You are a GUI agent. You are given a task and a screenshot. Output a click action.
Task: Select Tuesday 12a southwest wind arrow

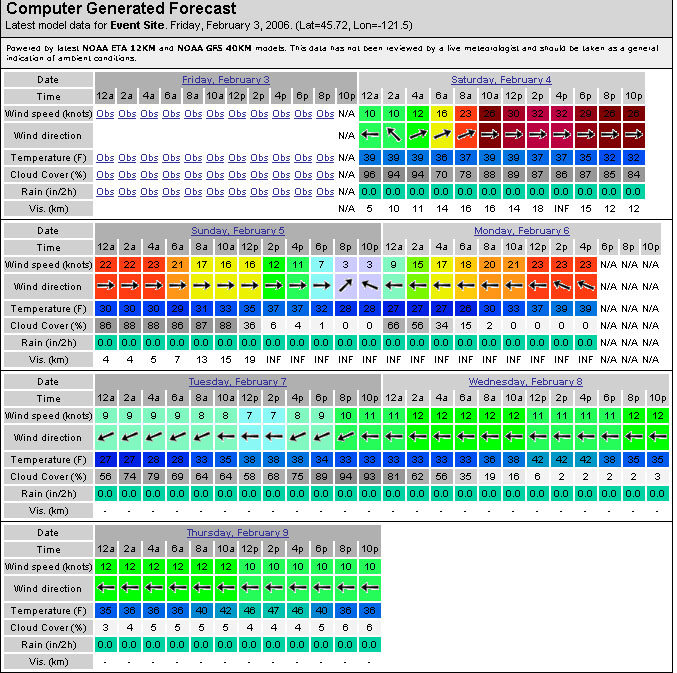(x=106, y=437)
